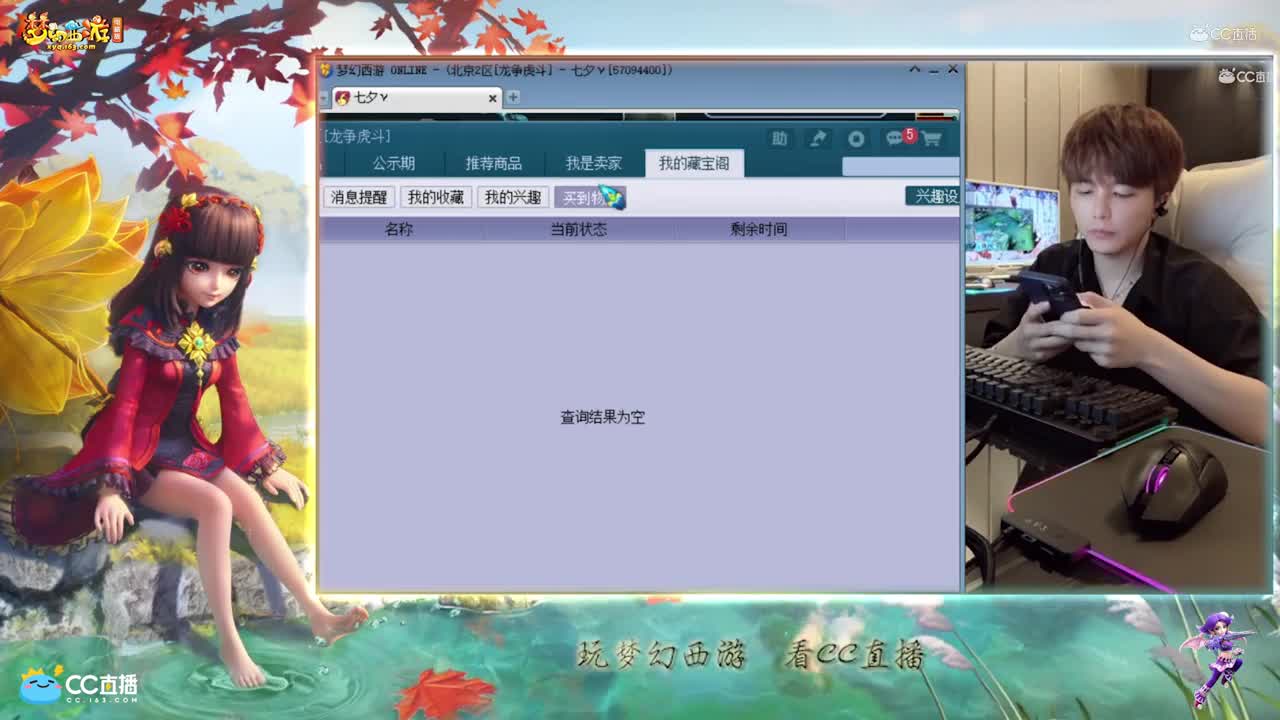The image size is (1280, 720).
Task: Click the share arrow icon
Action: (x=818, y=139)
